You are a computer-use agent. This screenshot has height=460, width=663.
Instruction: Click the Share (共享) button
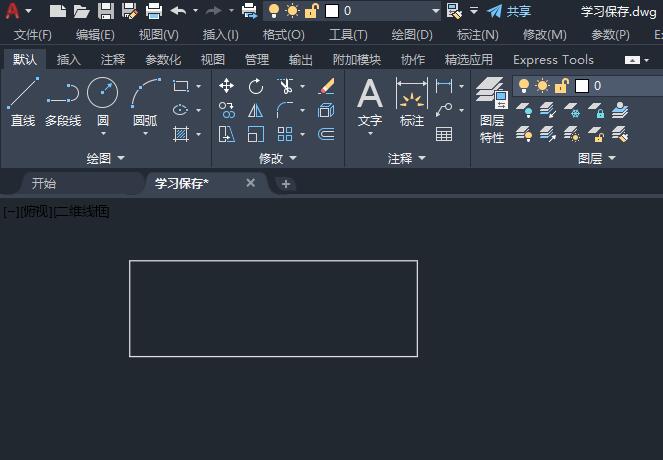[509, 11]
